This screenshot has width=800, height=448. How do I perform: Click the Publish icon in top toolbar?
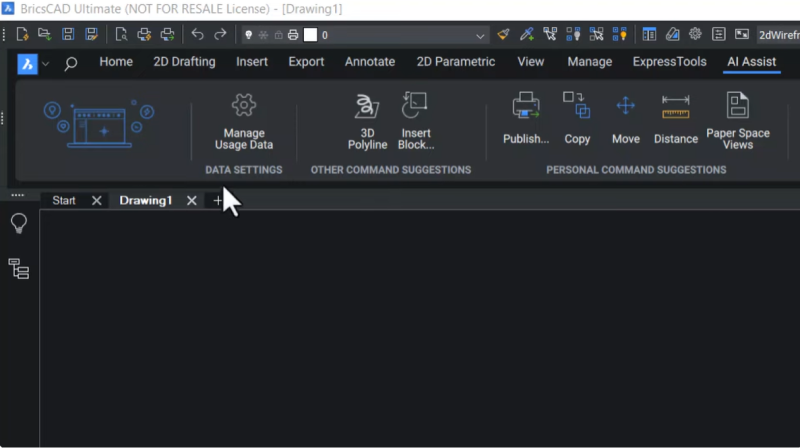(x=167, y=35)
